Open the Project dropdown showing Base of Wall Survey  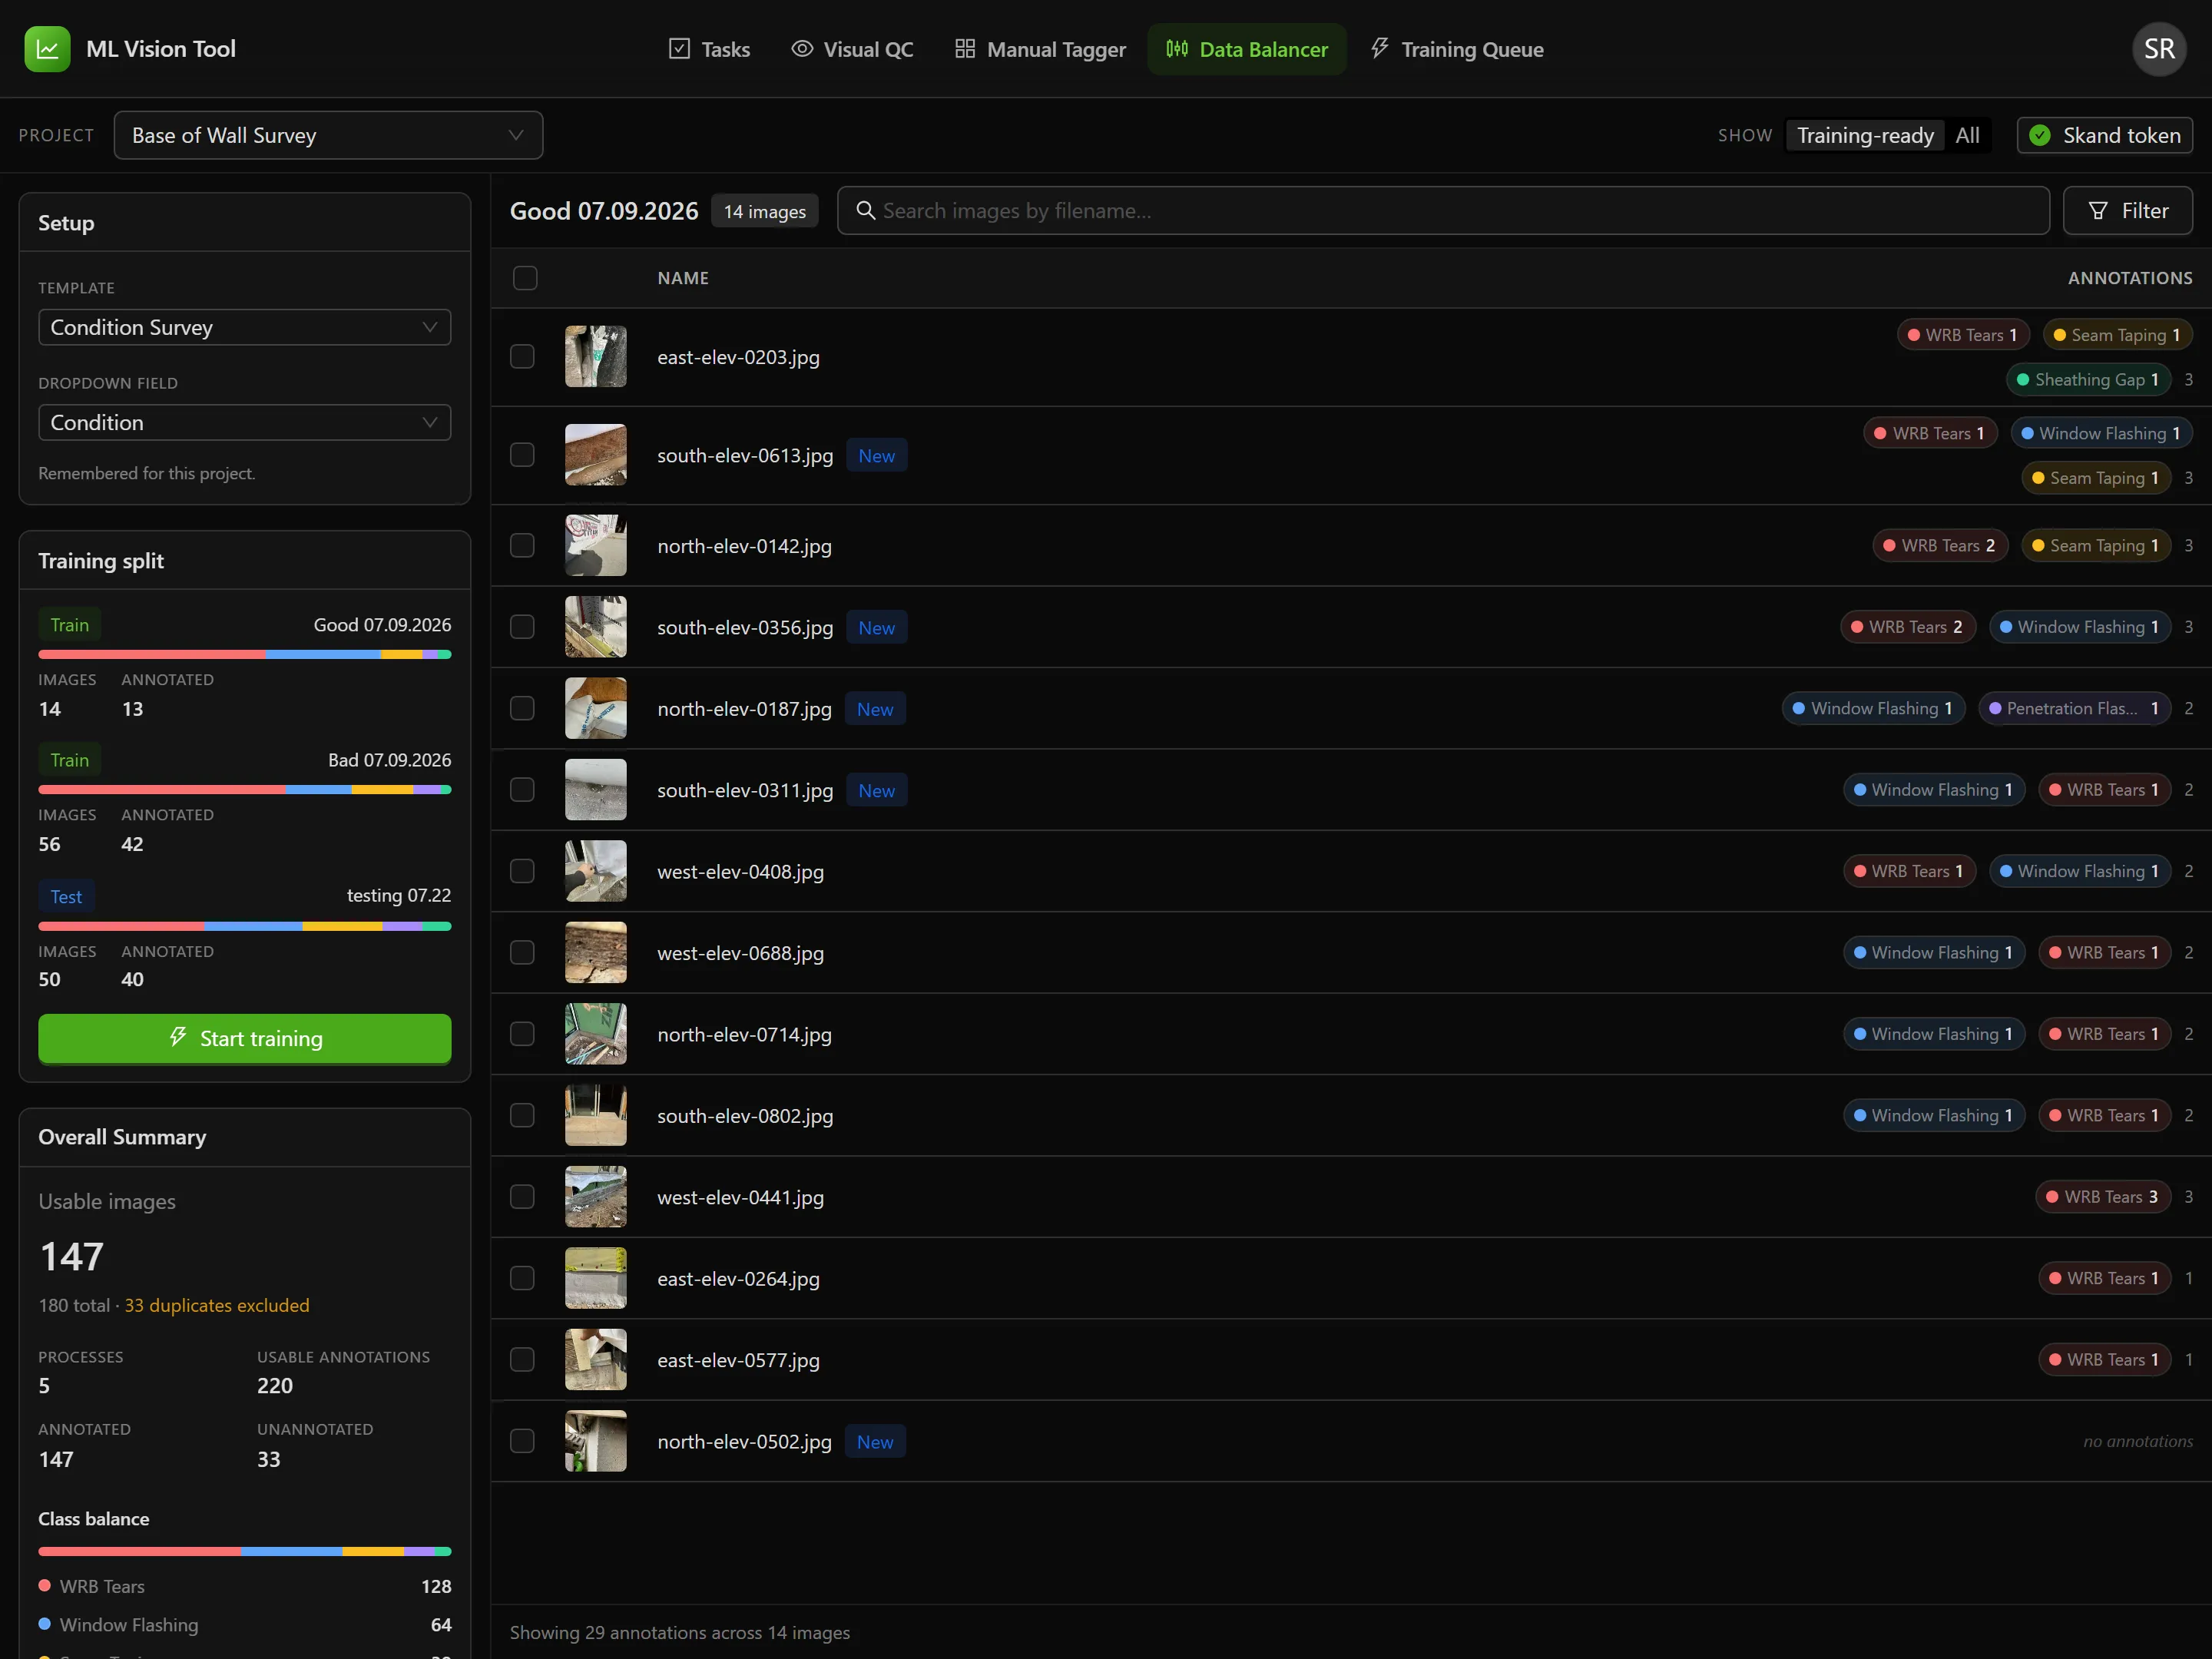point(328,136)
